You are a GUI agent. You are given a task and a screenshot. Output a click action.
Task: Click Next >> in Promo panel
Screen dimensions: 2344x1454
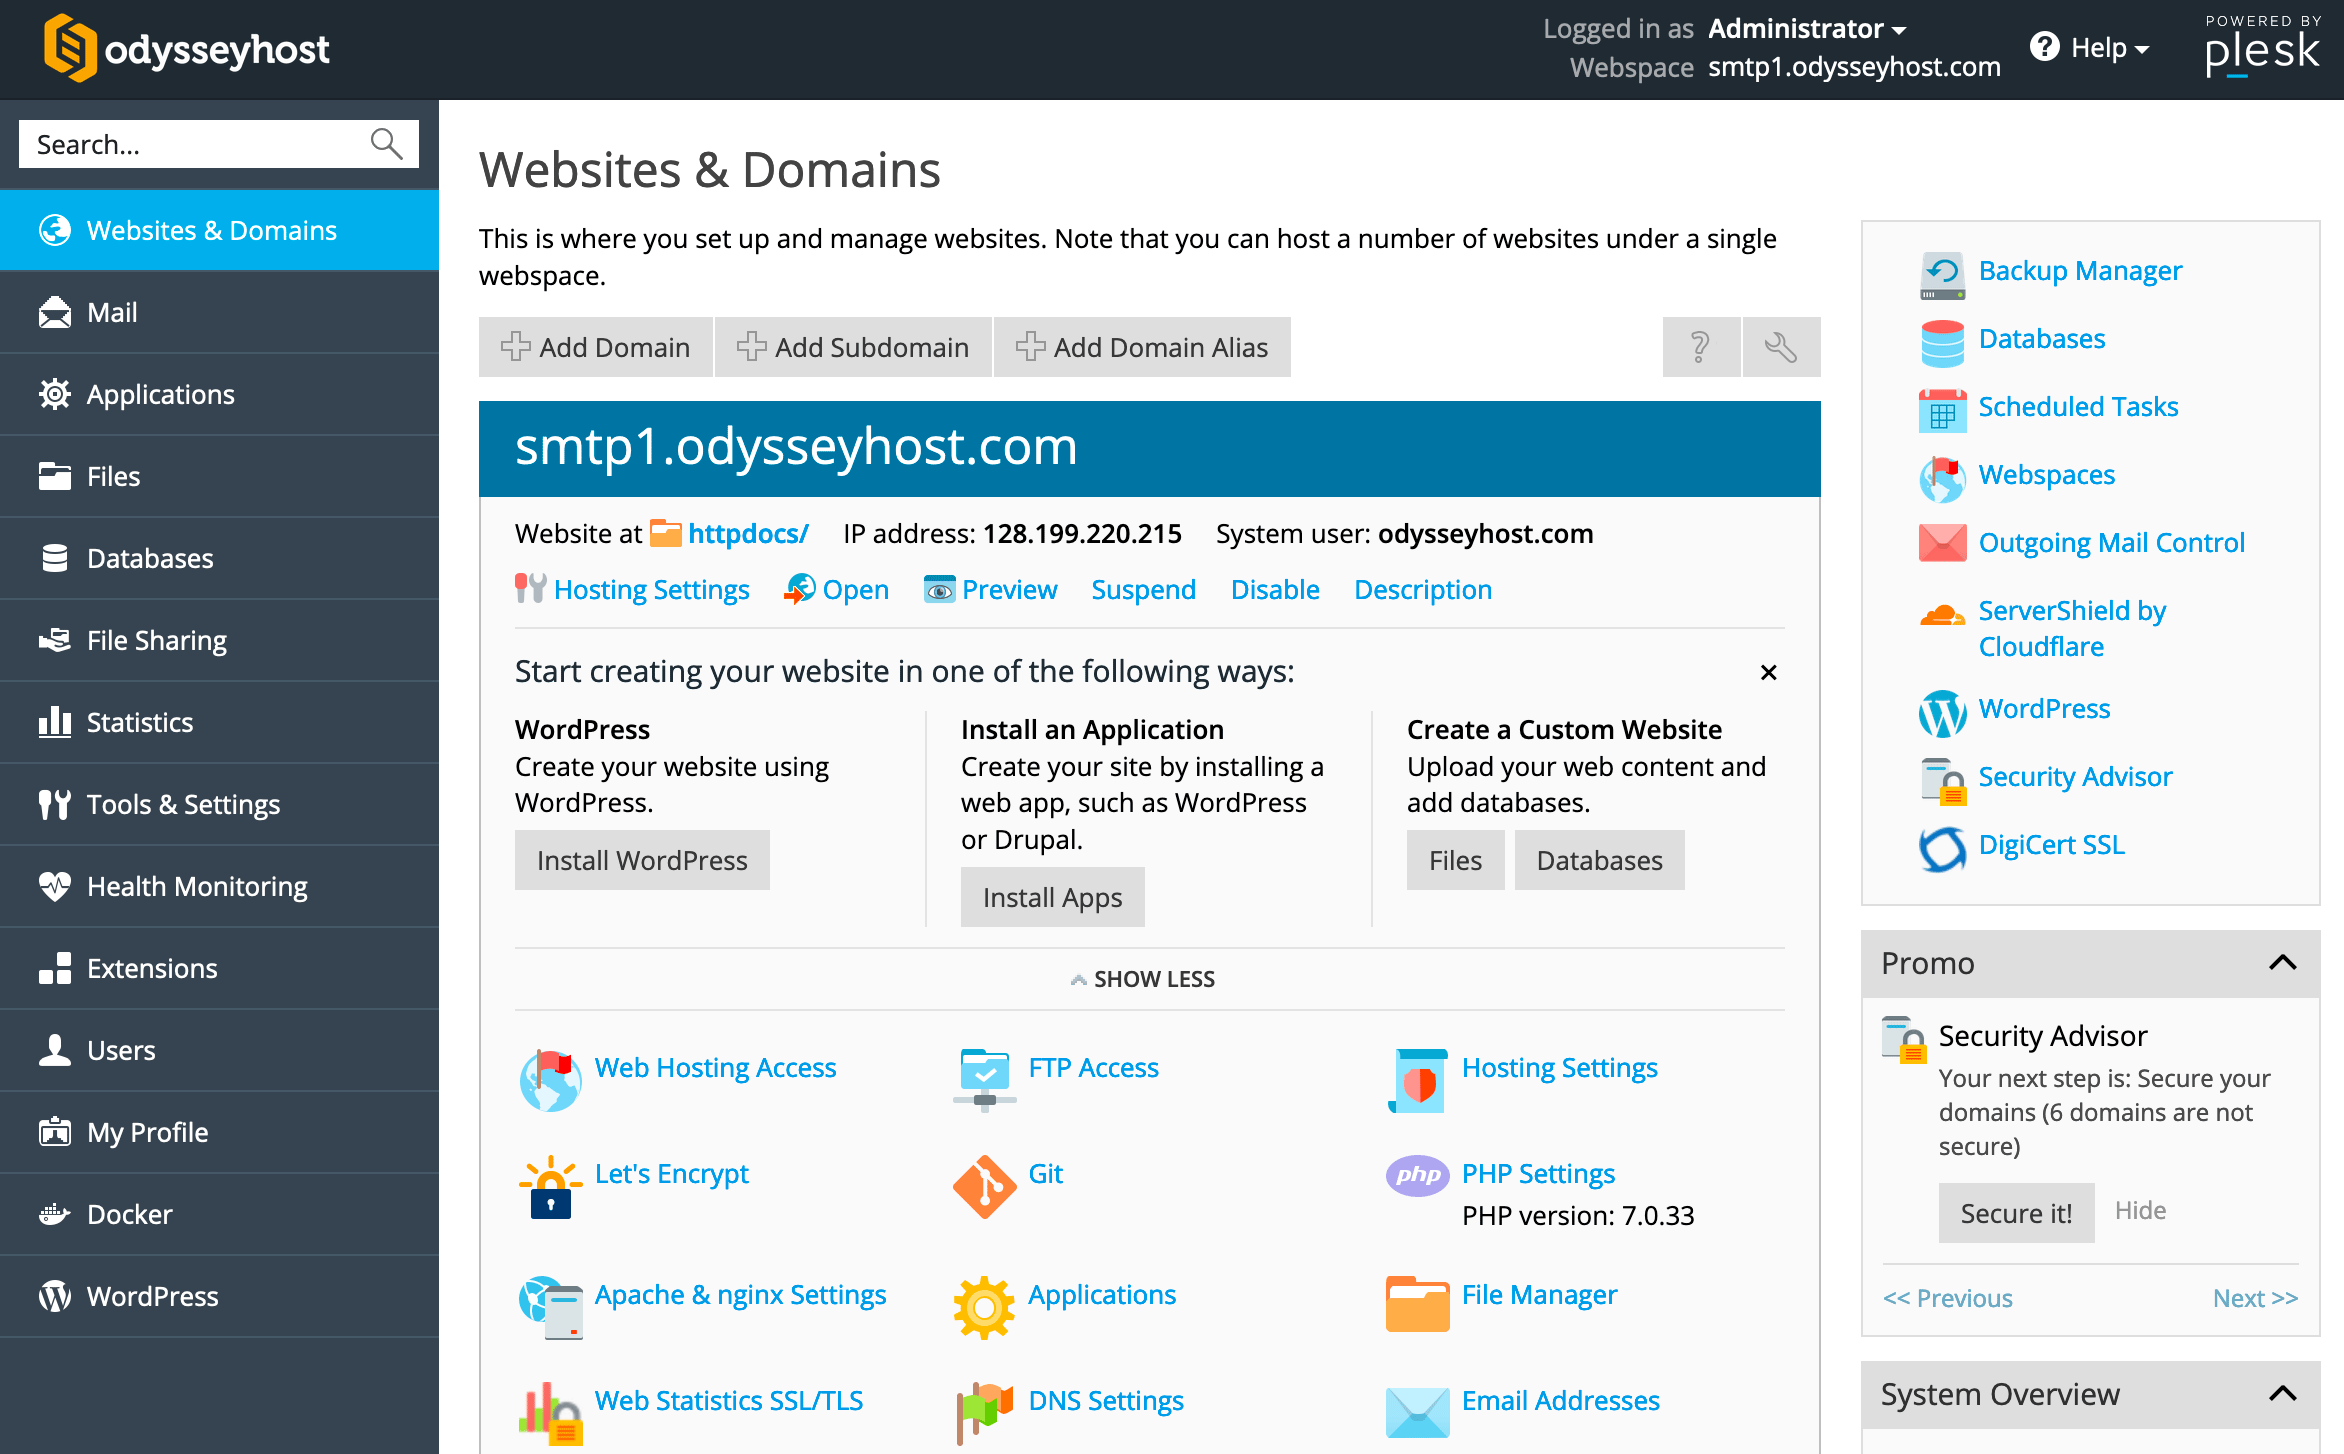[x=2255, y=1298]
